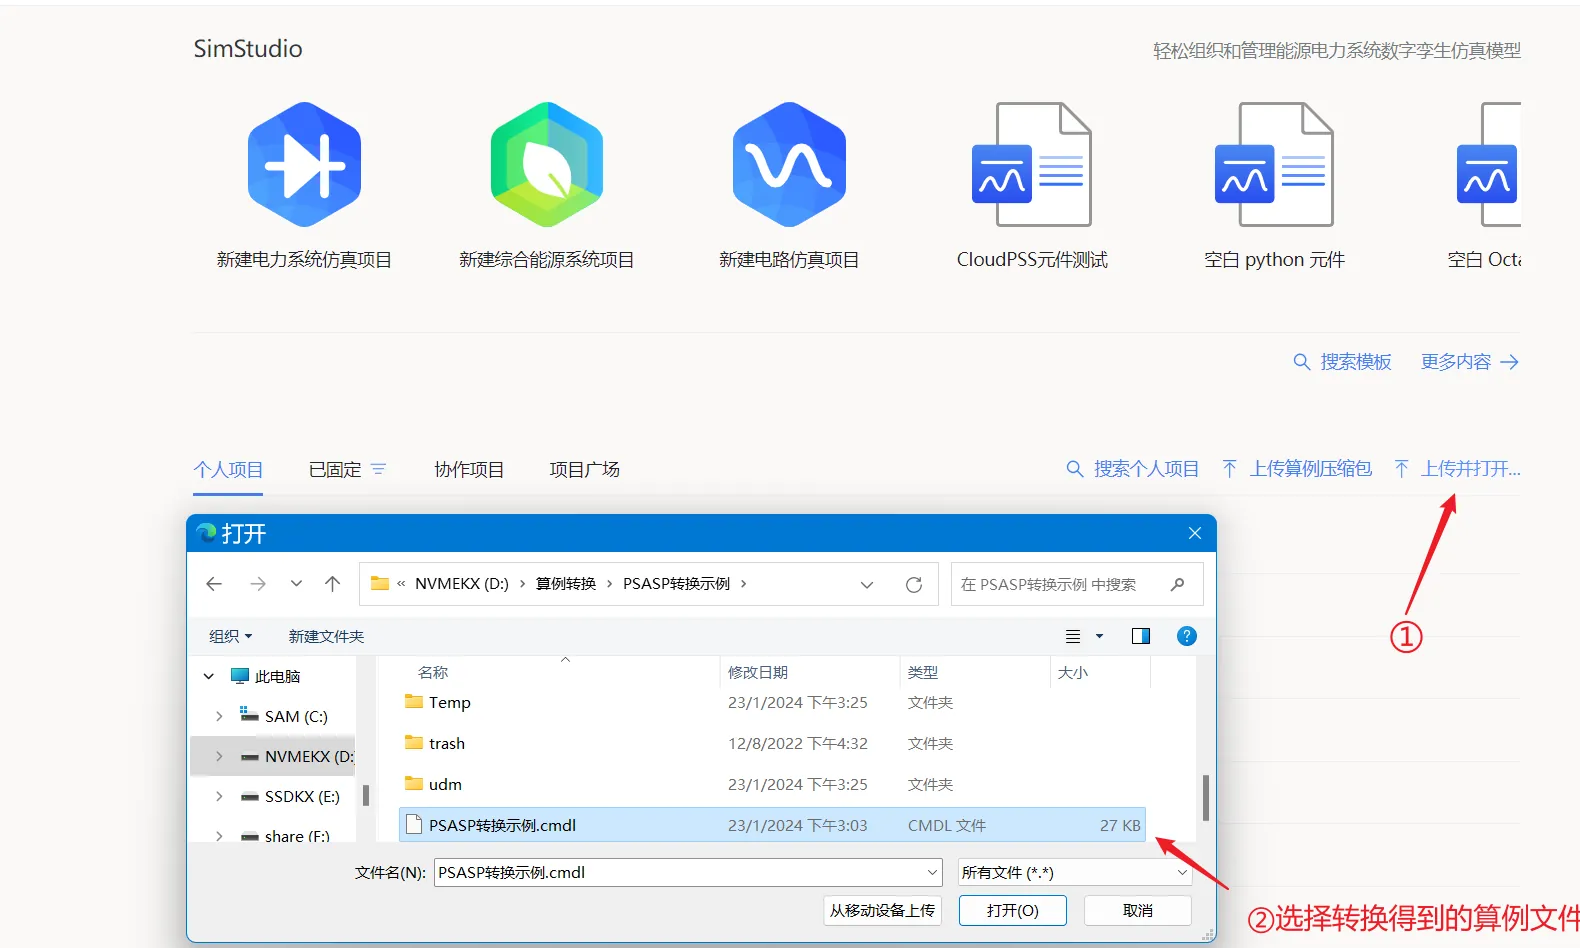
Task: Click PSASP转换示例 breadcrumb segment
Action: (x=676, y=584)
